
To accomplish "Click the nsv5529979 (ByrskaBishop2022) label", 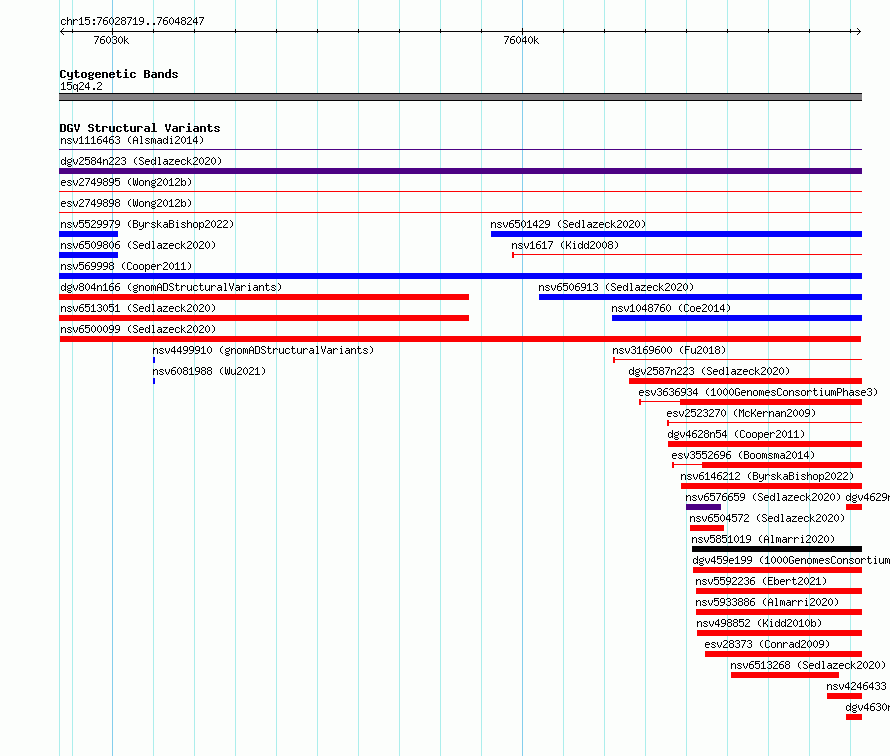I will pyautogui.click(x=147, y=224).
